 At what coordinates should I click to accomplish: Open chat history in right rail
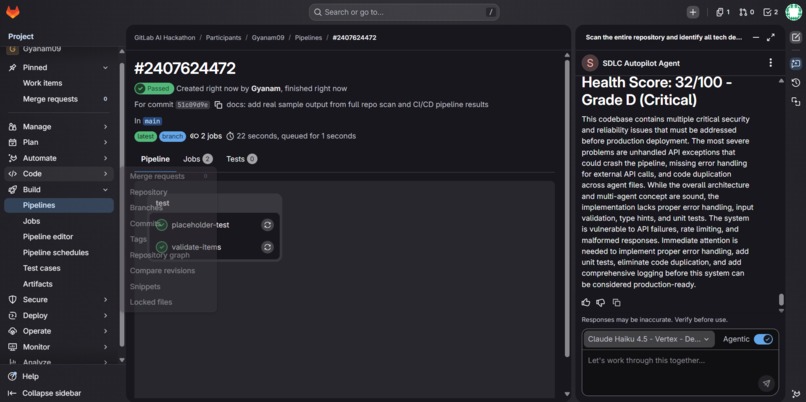point(796,83)
